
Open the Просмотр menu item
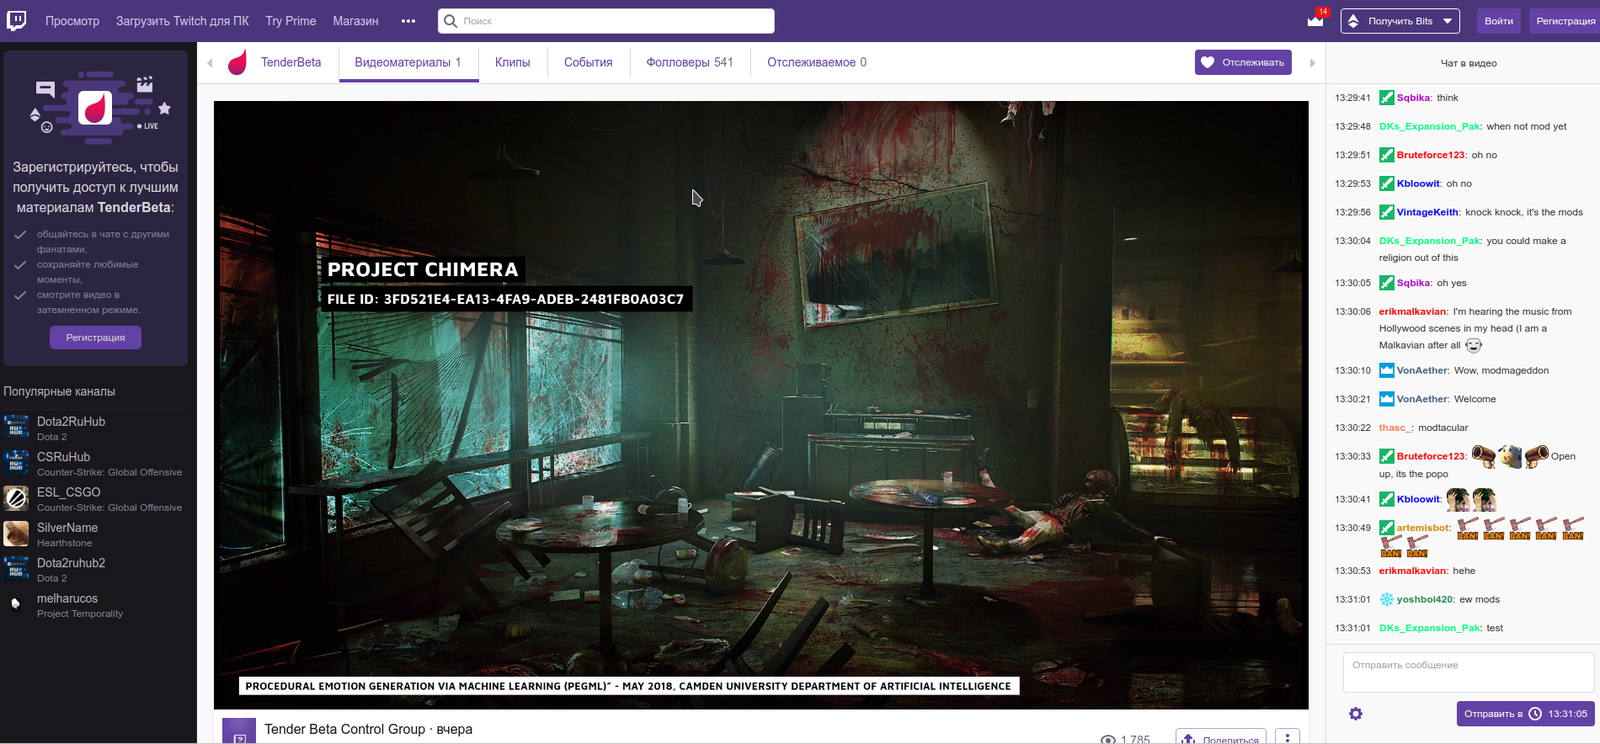72,21
